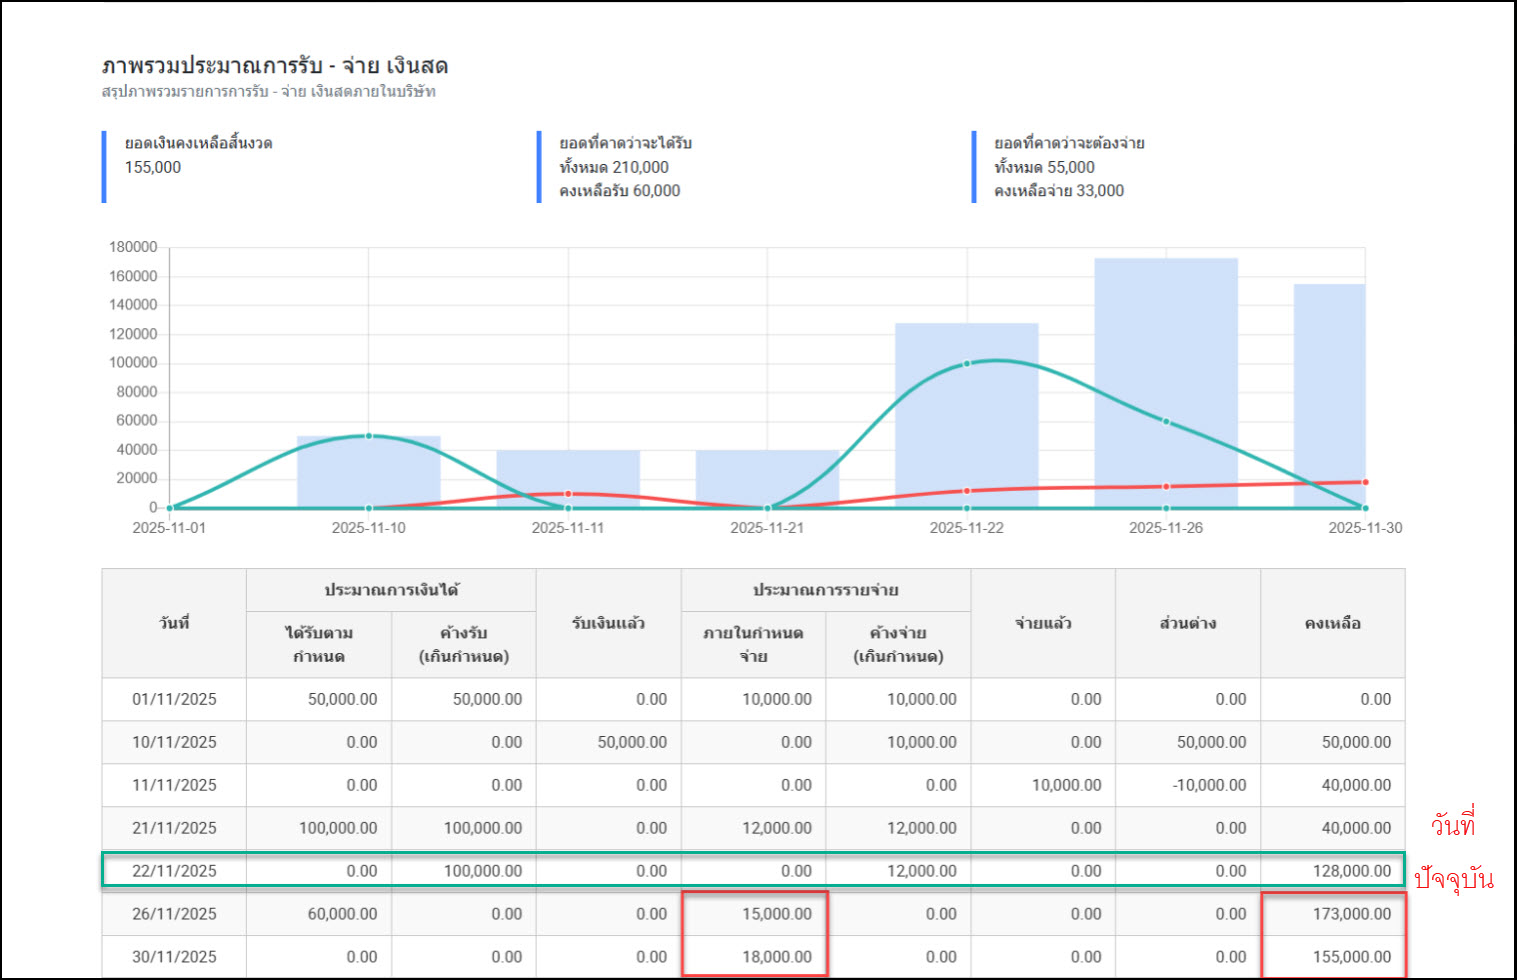This screenshot has height=980, width=1517.
Task: Click the red data point at 2025-11-30
Action: [x=1364, y=482]
